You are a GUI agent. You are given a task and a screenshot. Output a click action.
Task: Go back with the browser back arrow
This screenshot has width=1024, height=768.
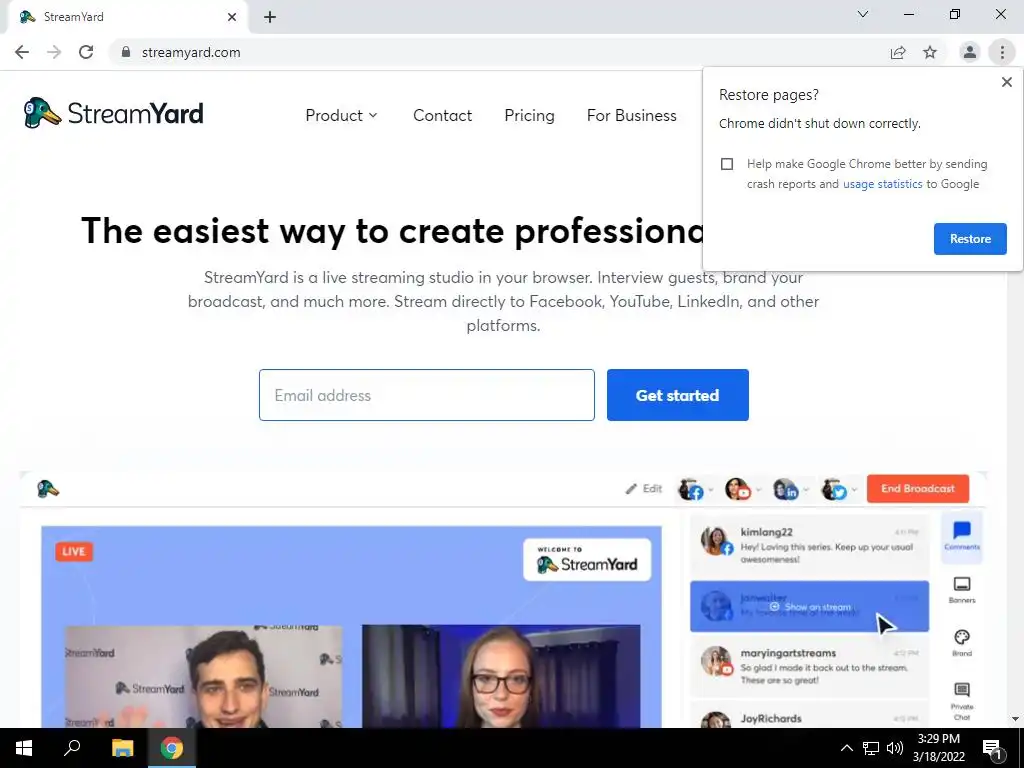[x=22, y=52]
